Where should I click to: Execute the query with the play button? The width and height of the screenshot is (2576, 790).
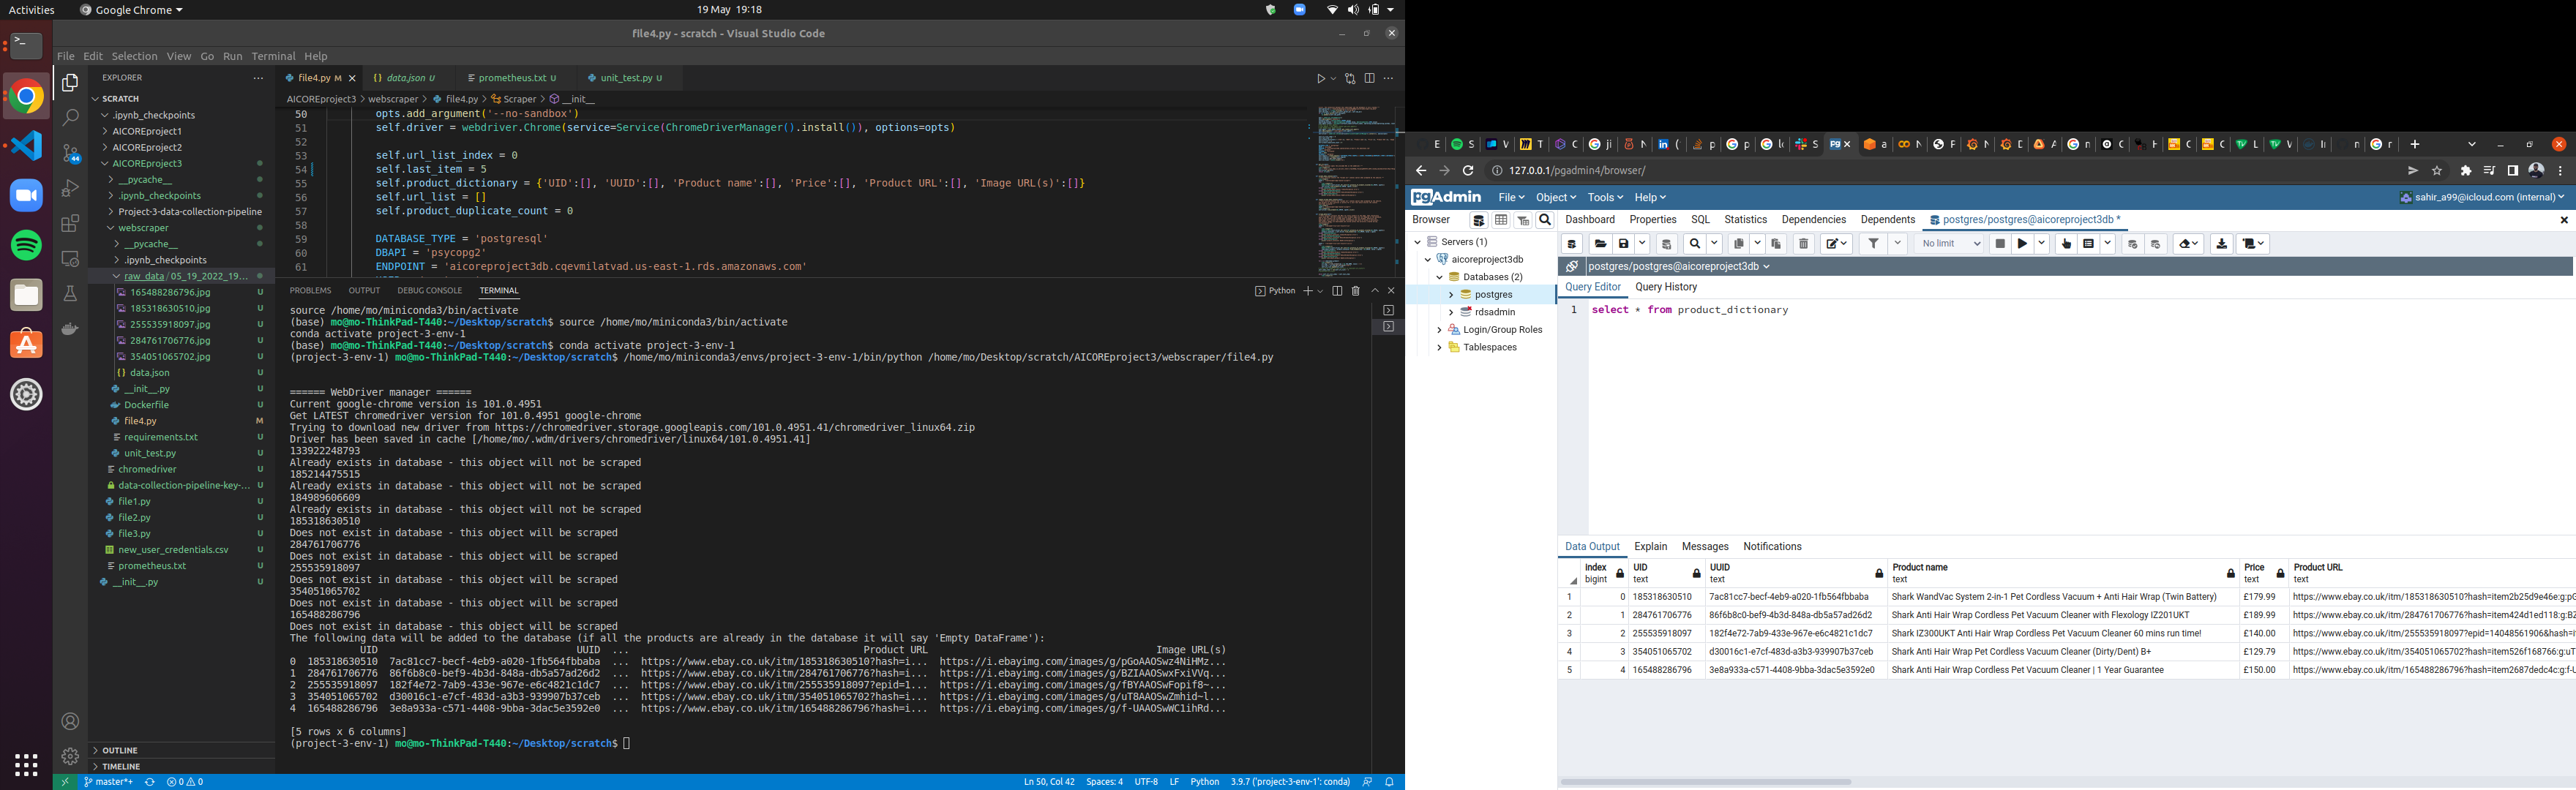click(x=2023, y=243)
